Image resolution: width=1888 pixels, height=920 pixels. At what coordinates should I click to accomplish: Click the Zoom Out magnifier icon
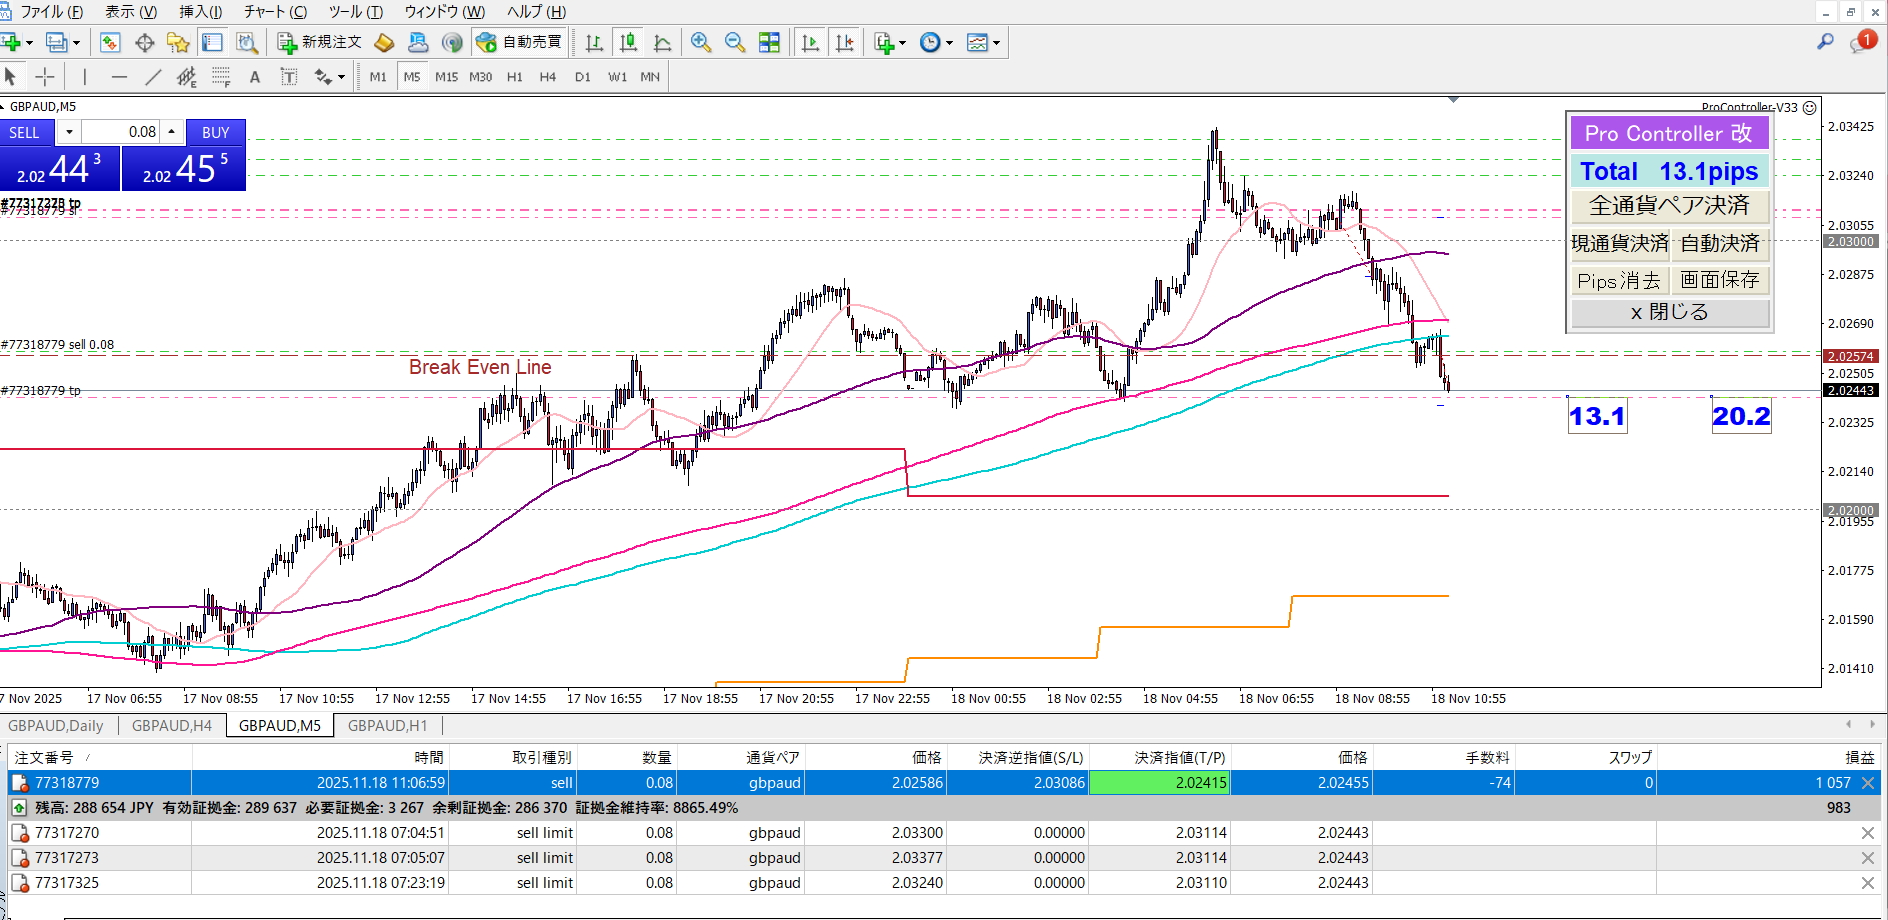click(x=735, y=42)
